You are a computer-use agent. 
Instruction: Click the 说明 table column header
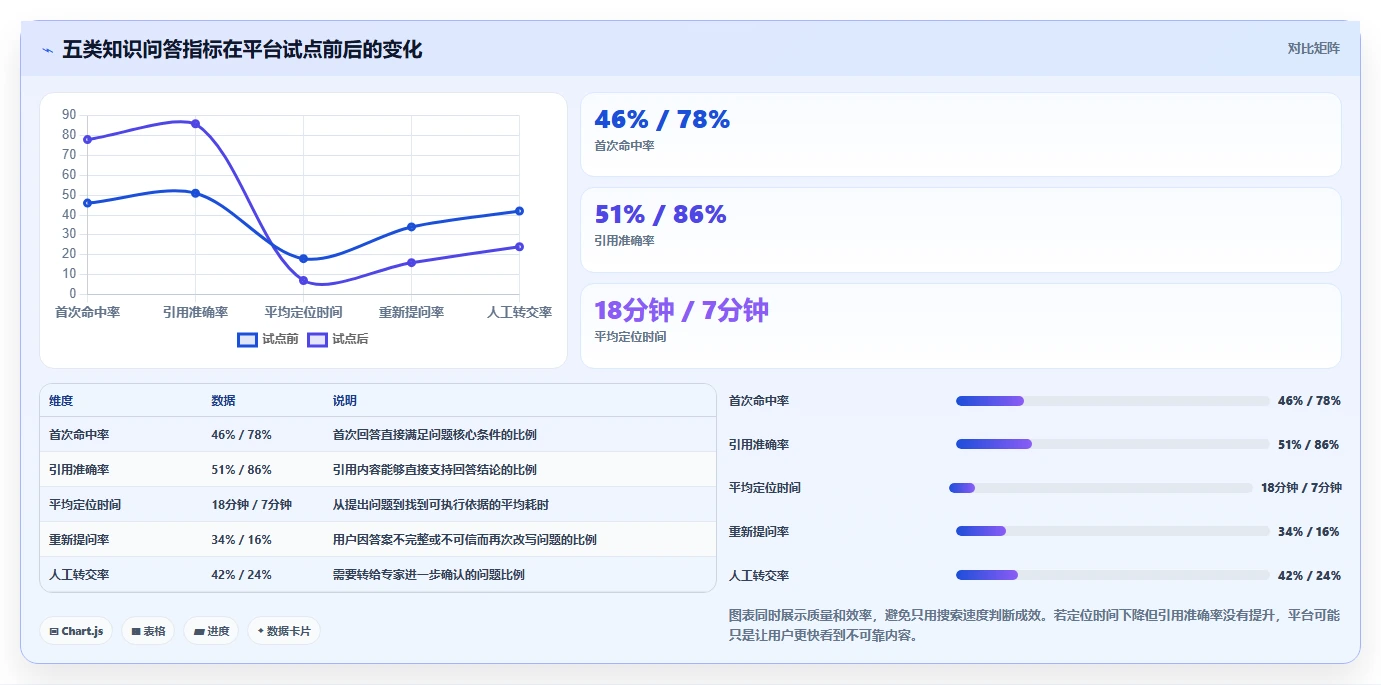tap(345, 400)
